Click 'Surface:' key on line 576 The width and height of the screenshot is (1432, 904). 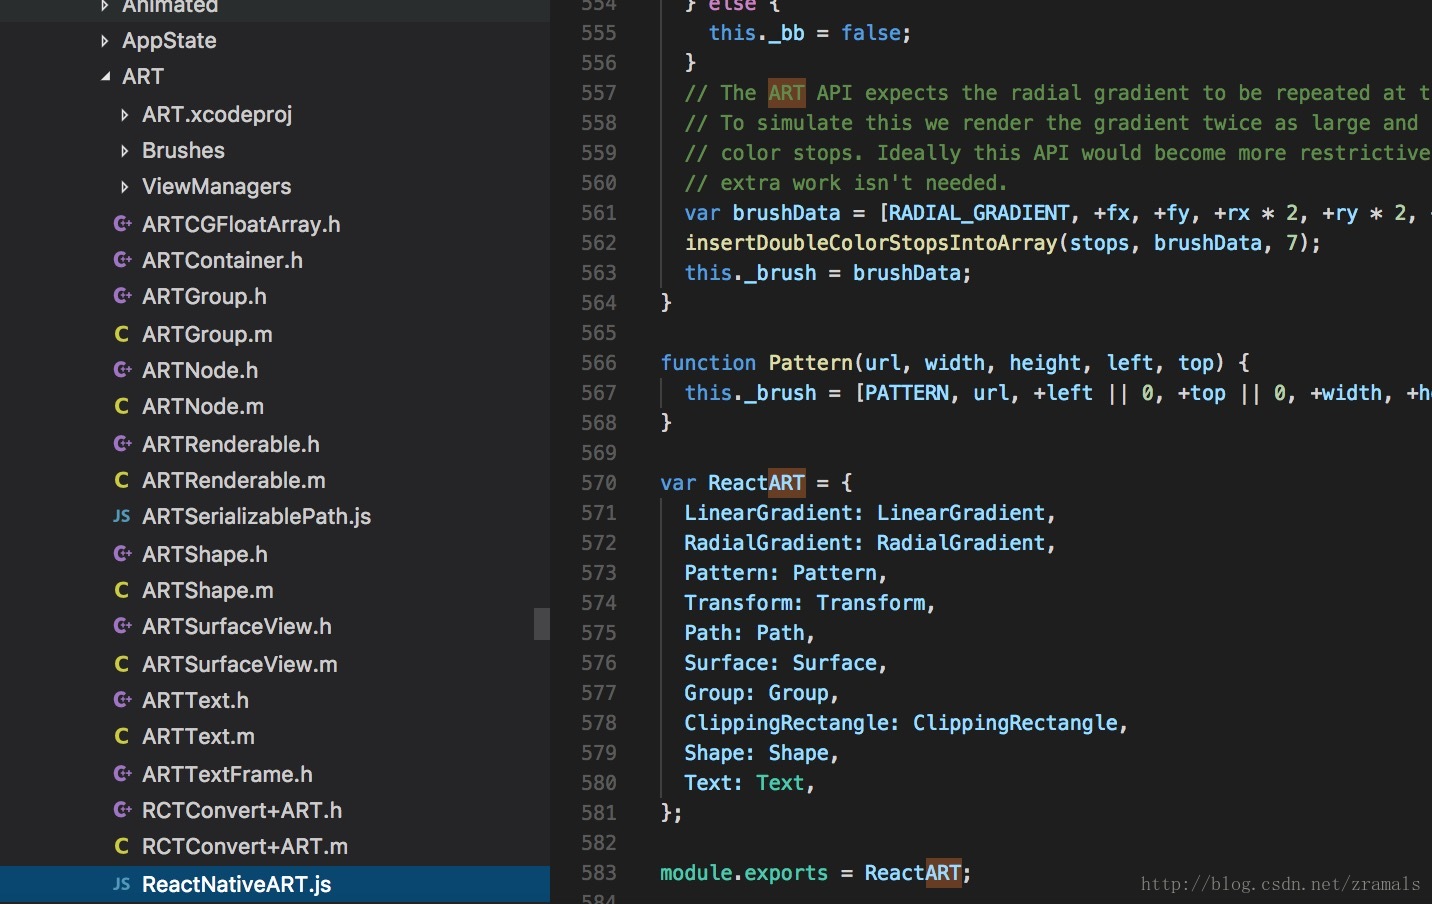point(732,663)
